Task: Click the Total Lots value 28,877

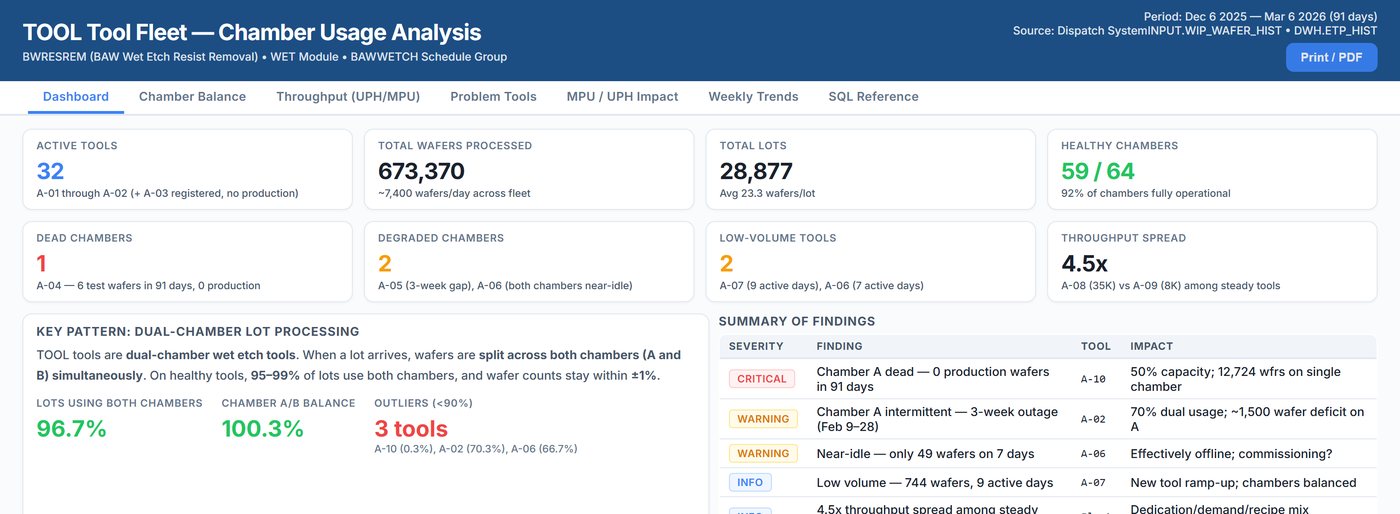Action: (x=756, y=171)
